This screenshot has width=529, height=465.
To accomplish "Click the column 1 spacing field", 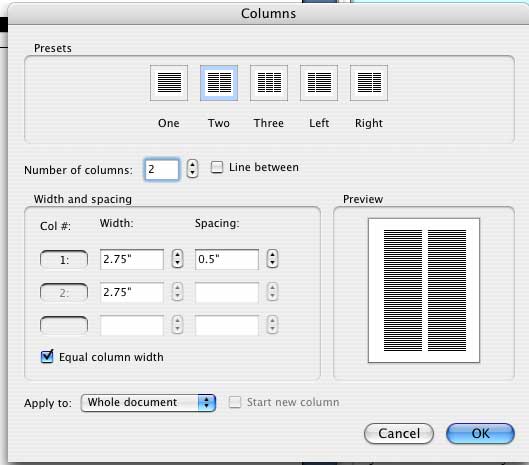I will point(227,259).
